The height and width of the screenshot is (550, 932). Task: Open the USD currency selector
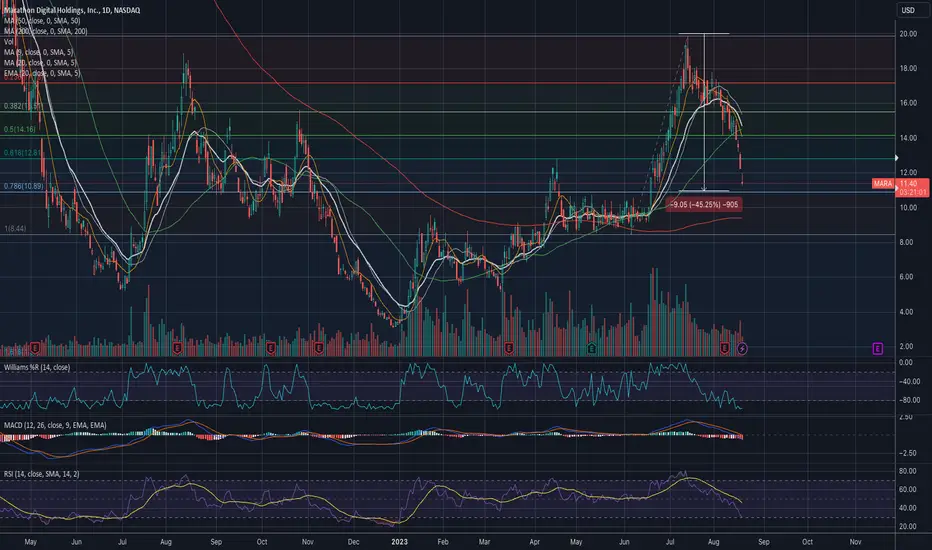coord(908,10)
